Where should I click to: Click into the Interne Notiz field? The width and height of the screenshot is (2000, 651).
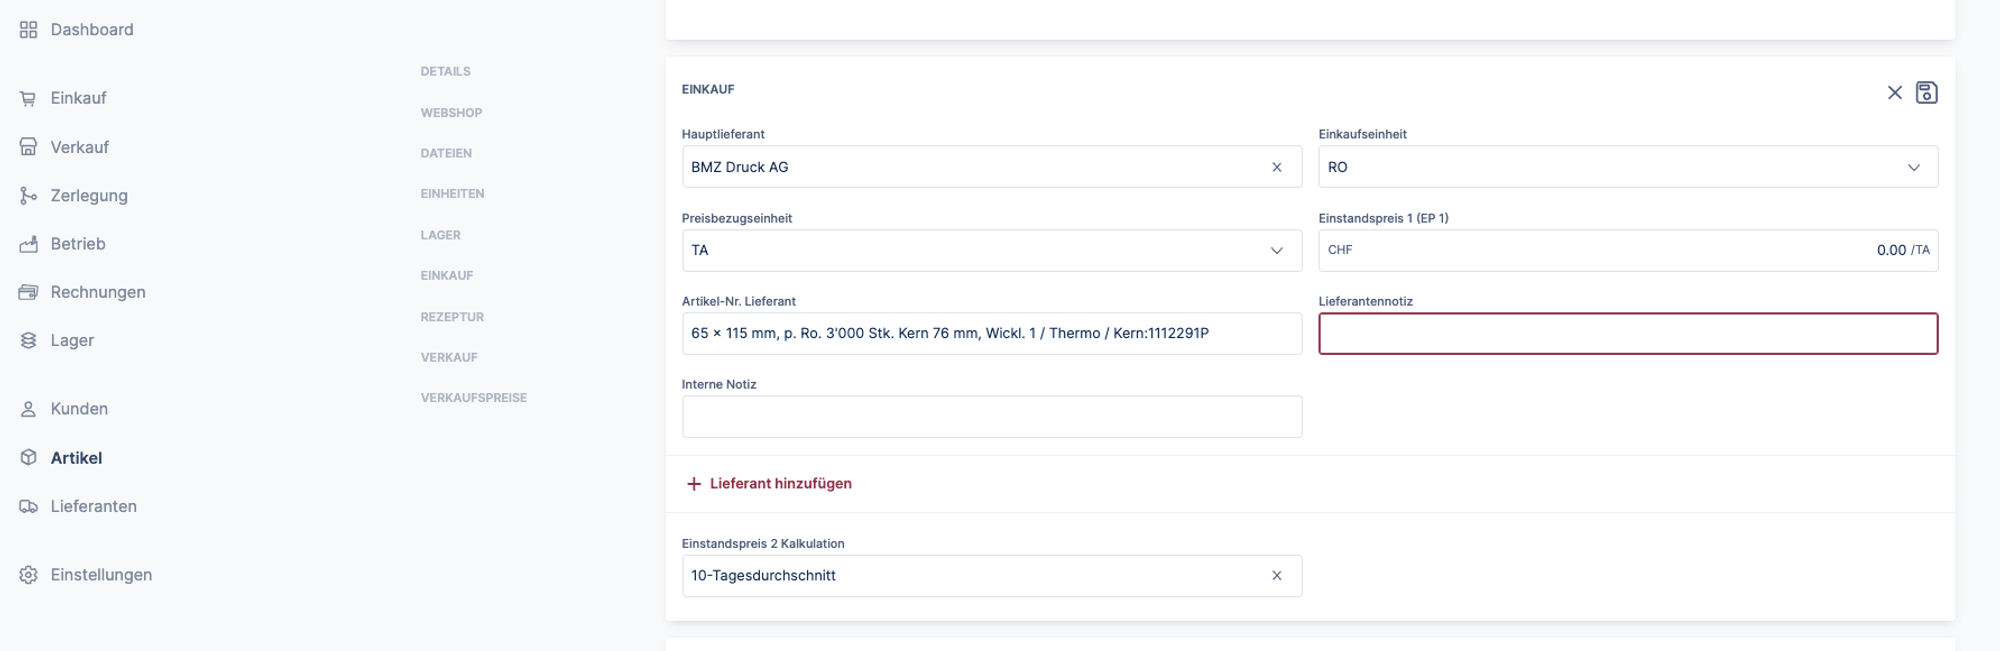(x=991, y=417)
